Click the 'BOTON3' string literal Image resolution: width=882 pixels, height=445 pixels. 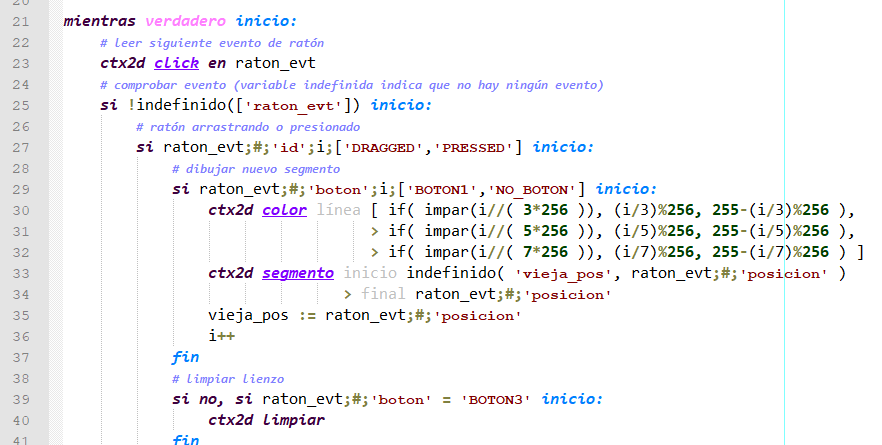click(496, 399)
